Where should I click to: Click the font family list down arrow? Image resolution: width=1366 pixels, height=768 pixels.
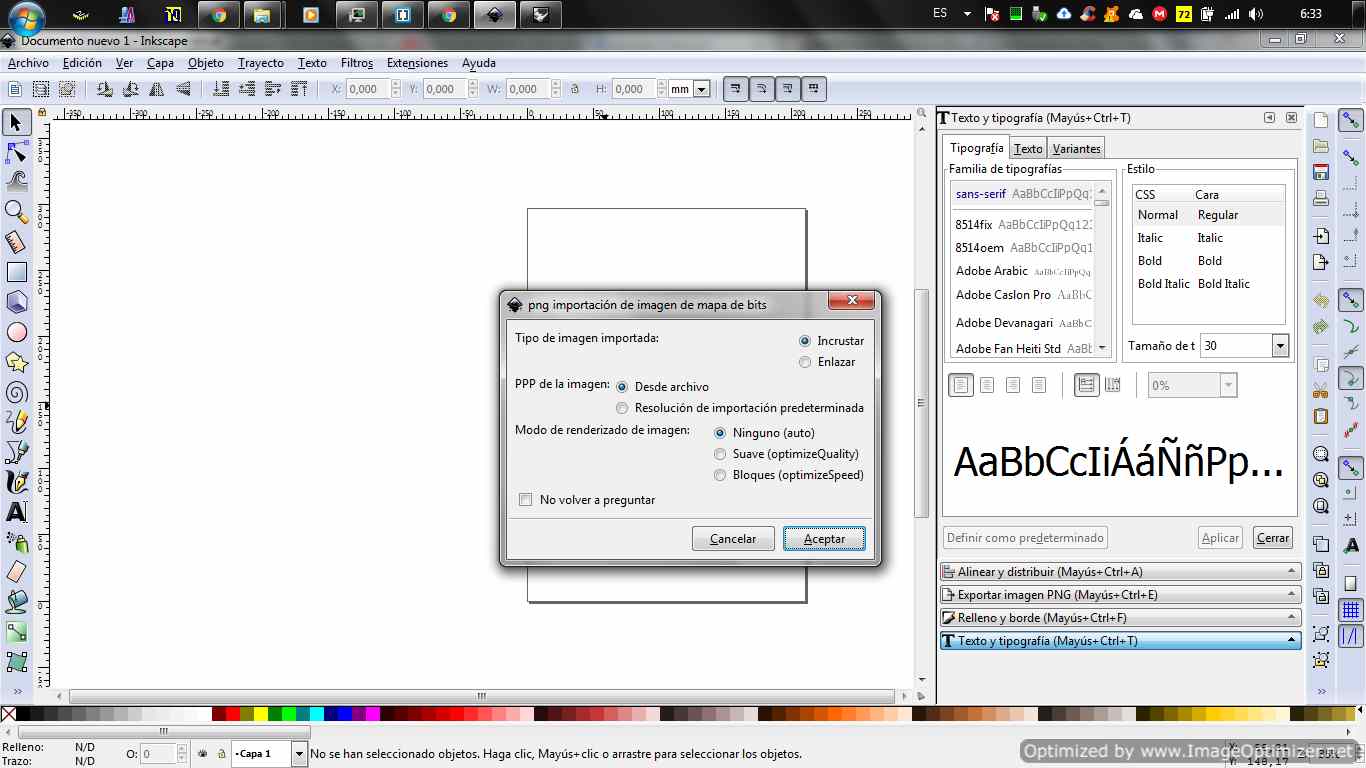point(1102,348)
